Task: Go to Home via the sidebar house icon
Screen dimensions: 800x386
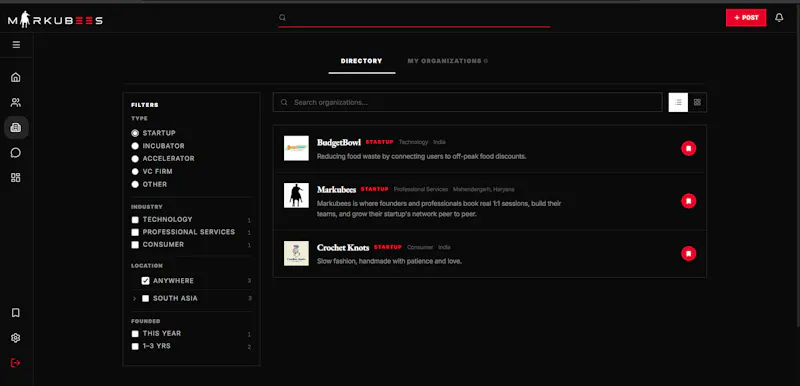Action: pyautogui.click(x=16, y=78)
